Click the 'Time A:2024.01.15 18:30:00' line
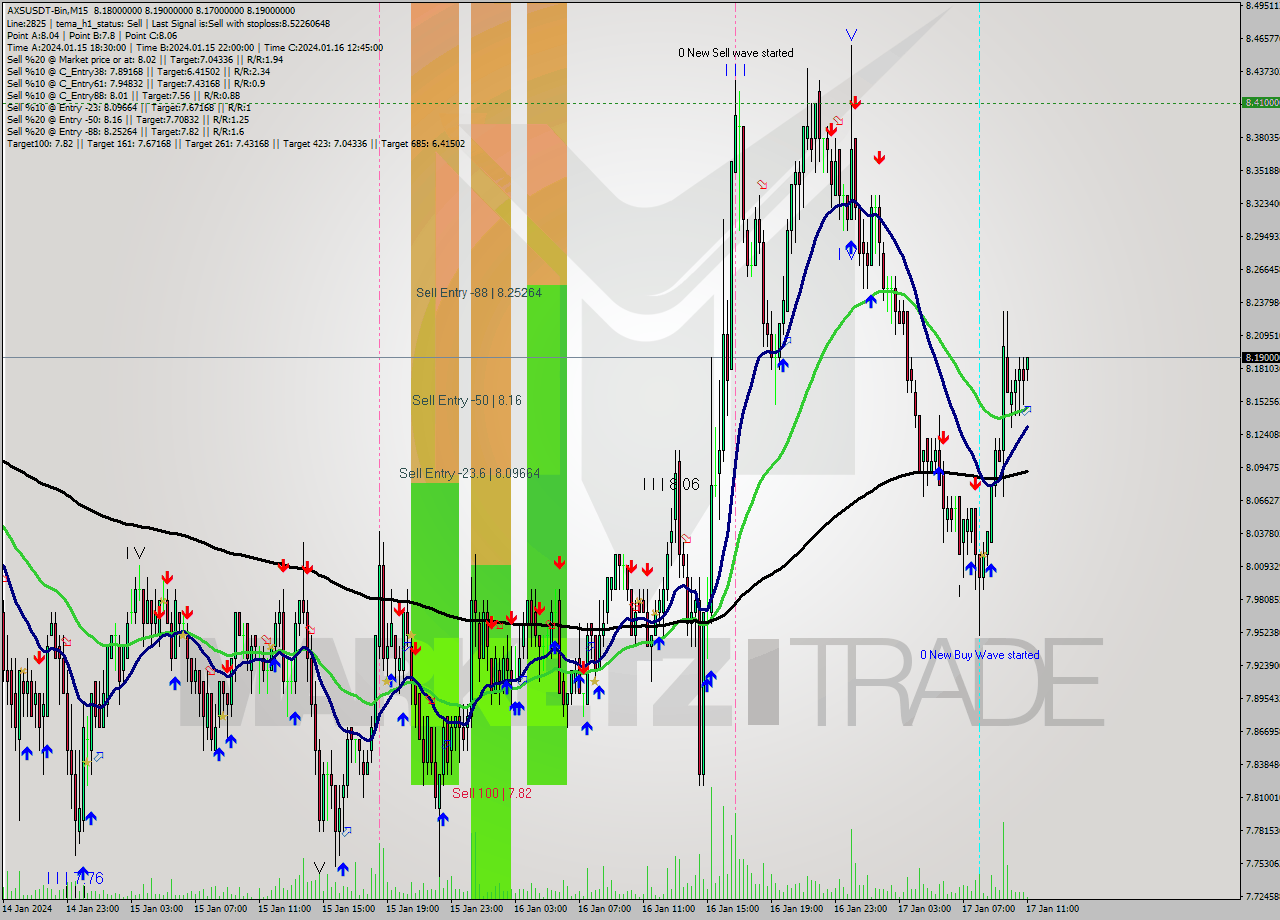 tap(194, 47)
